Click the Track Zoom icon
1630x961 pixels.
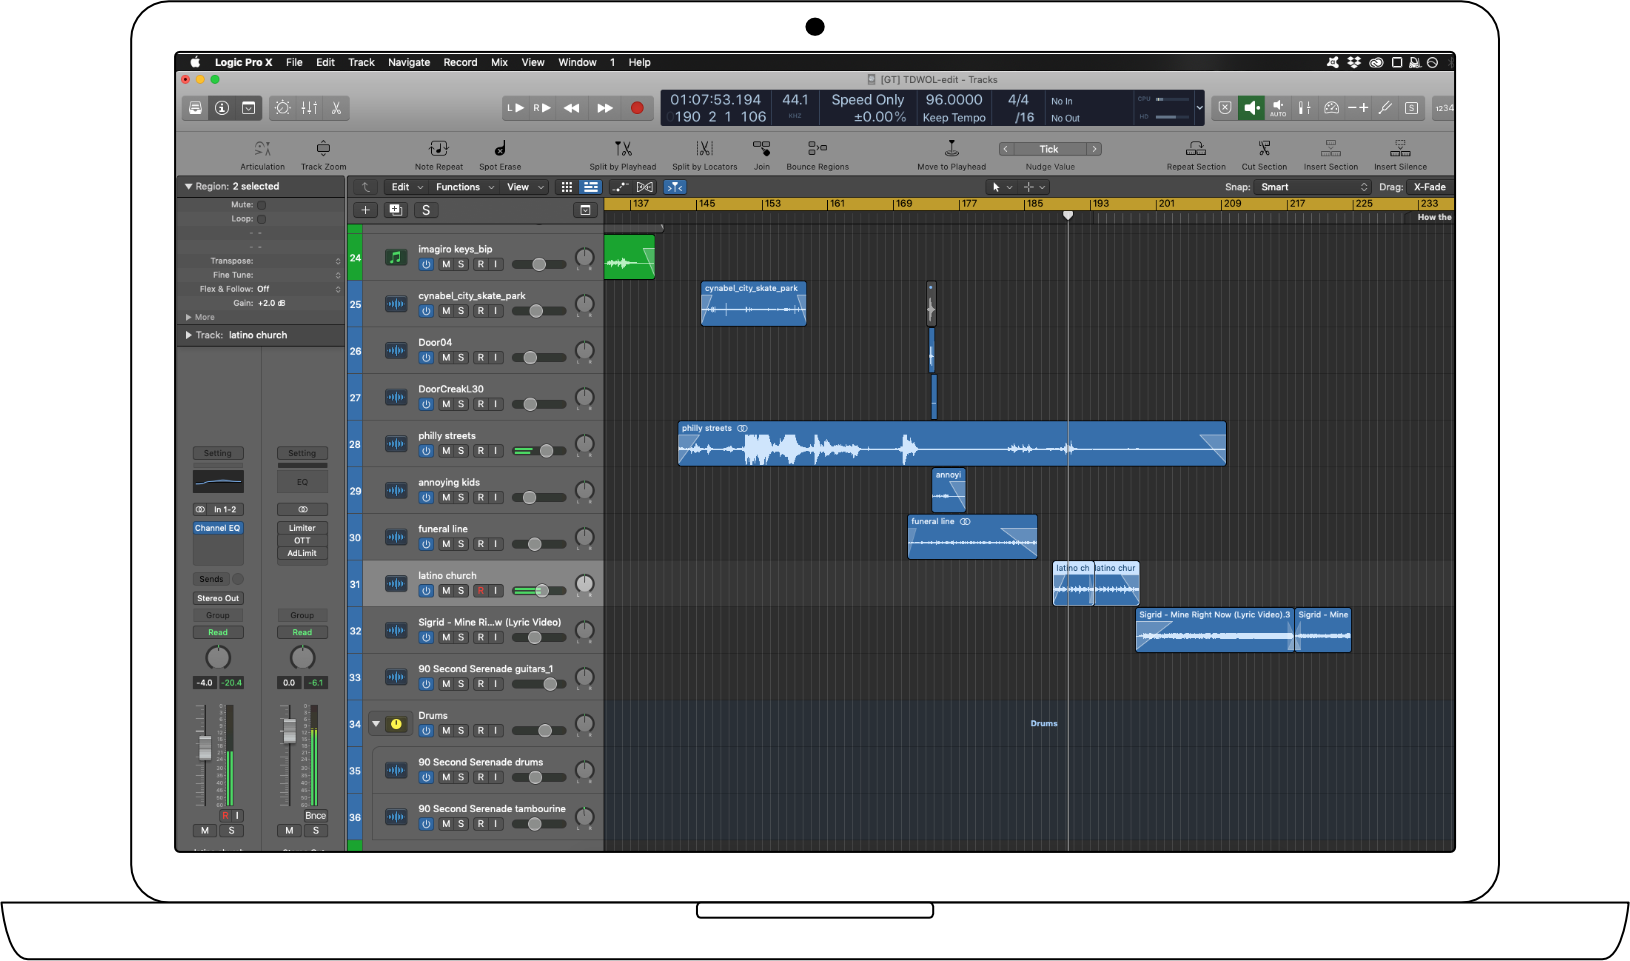pyautogui.click(x=323, y=149)
